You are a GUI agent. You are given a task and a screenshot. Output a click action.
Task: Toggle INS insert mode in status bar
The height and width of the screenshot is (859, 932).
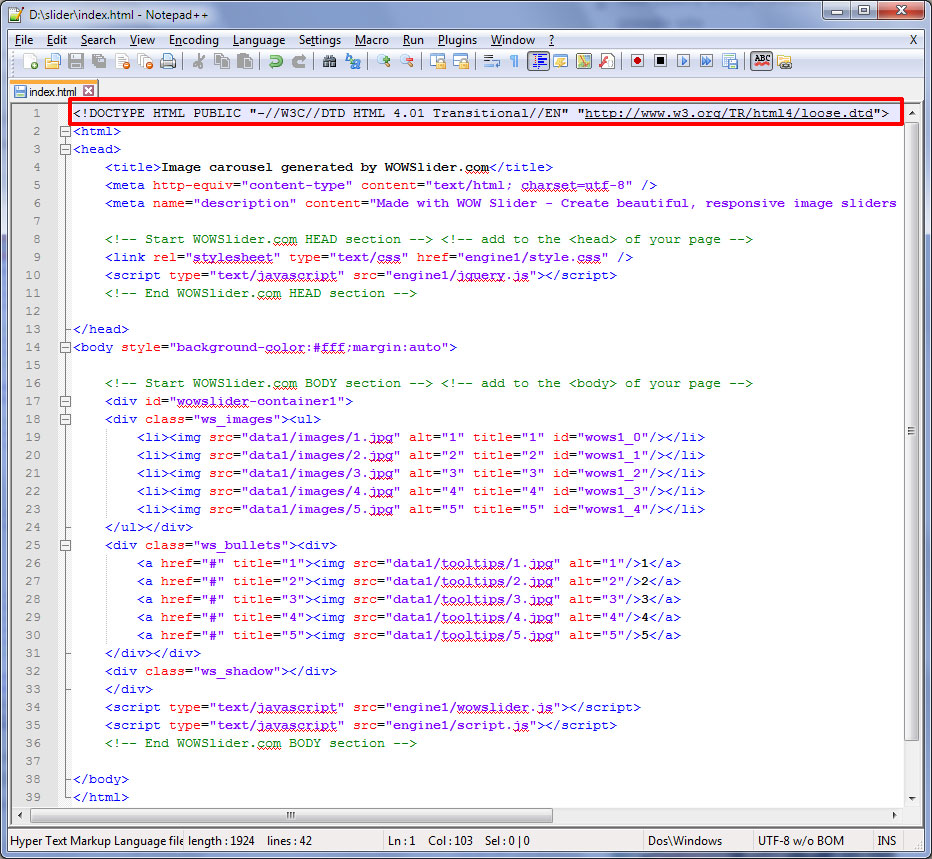pyautogui.click(x=886, y=841)
